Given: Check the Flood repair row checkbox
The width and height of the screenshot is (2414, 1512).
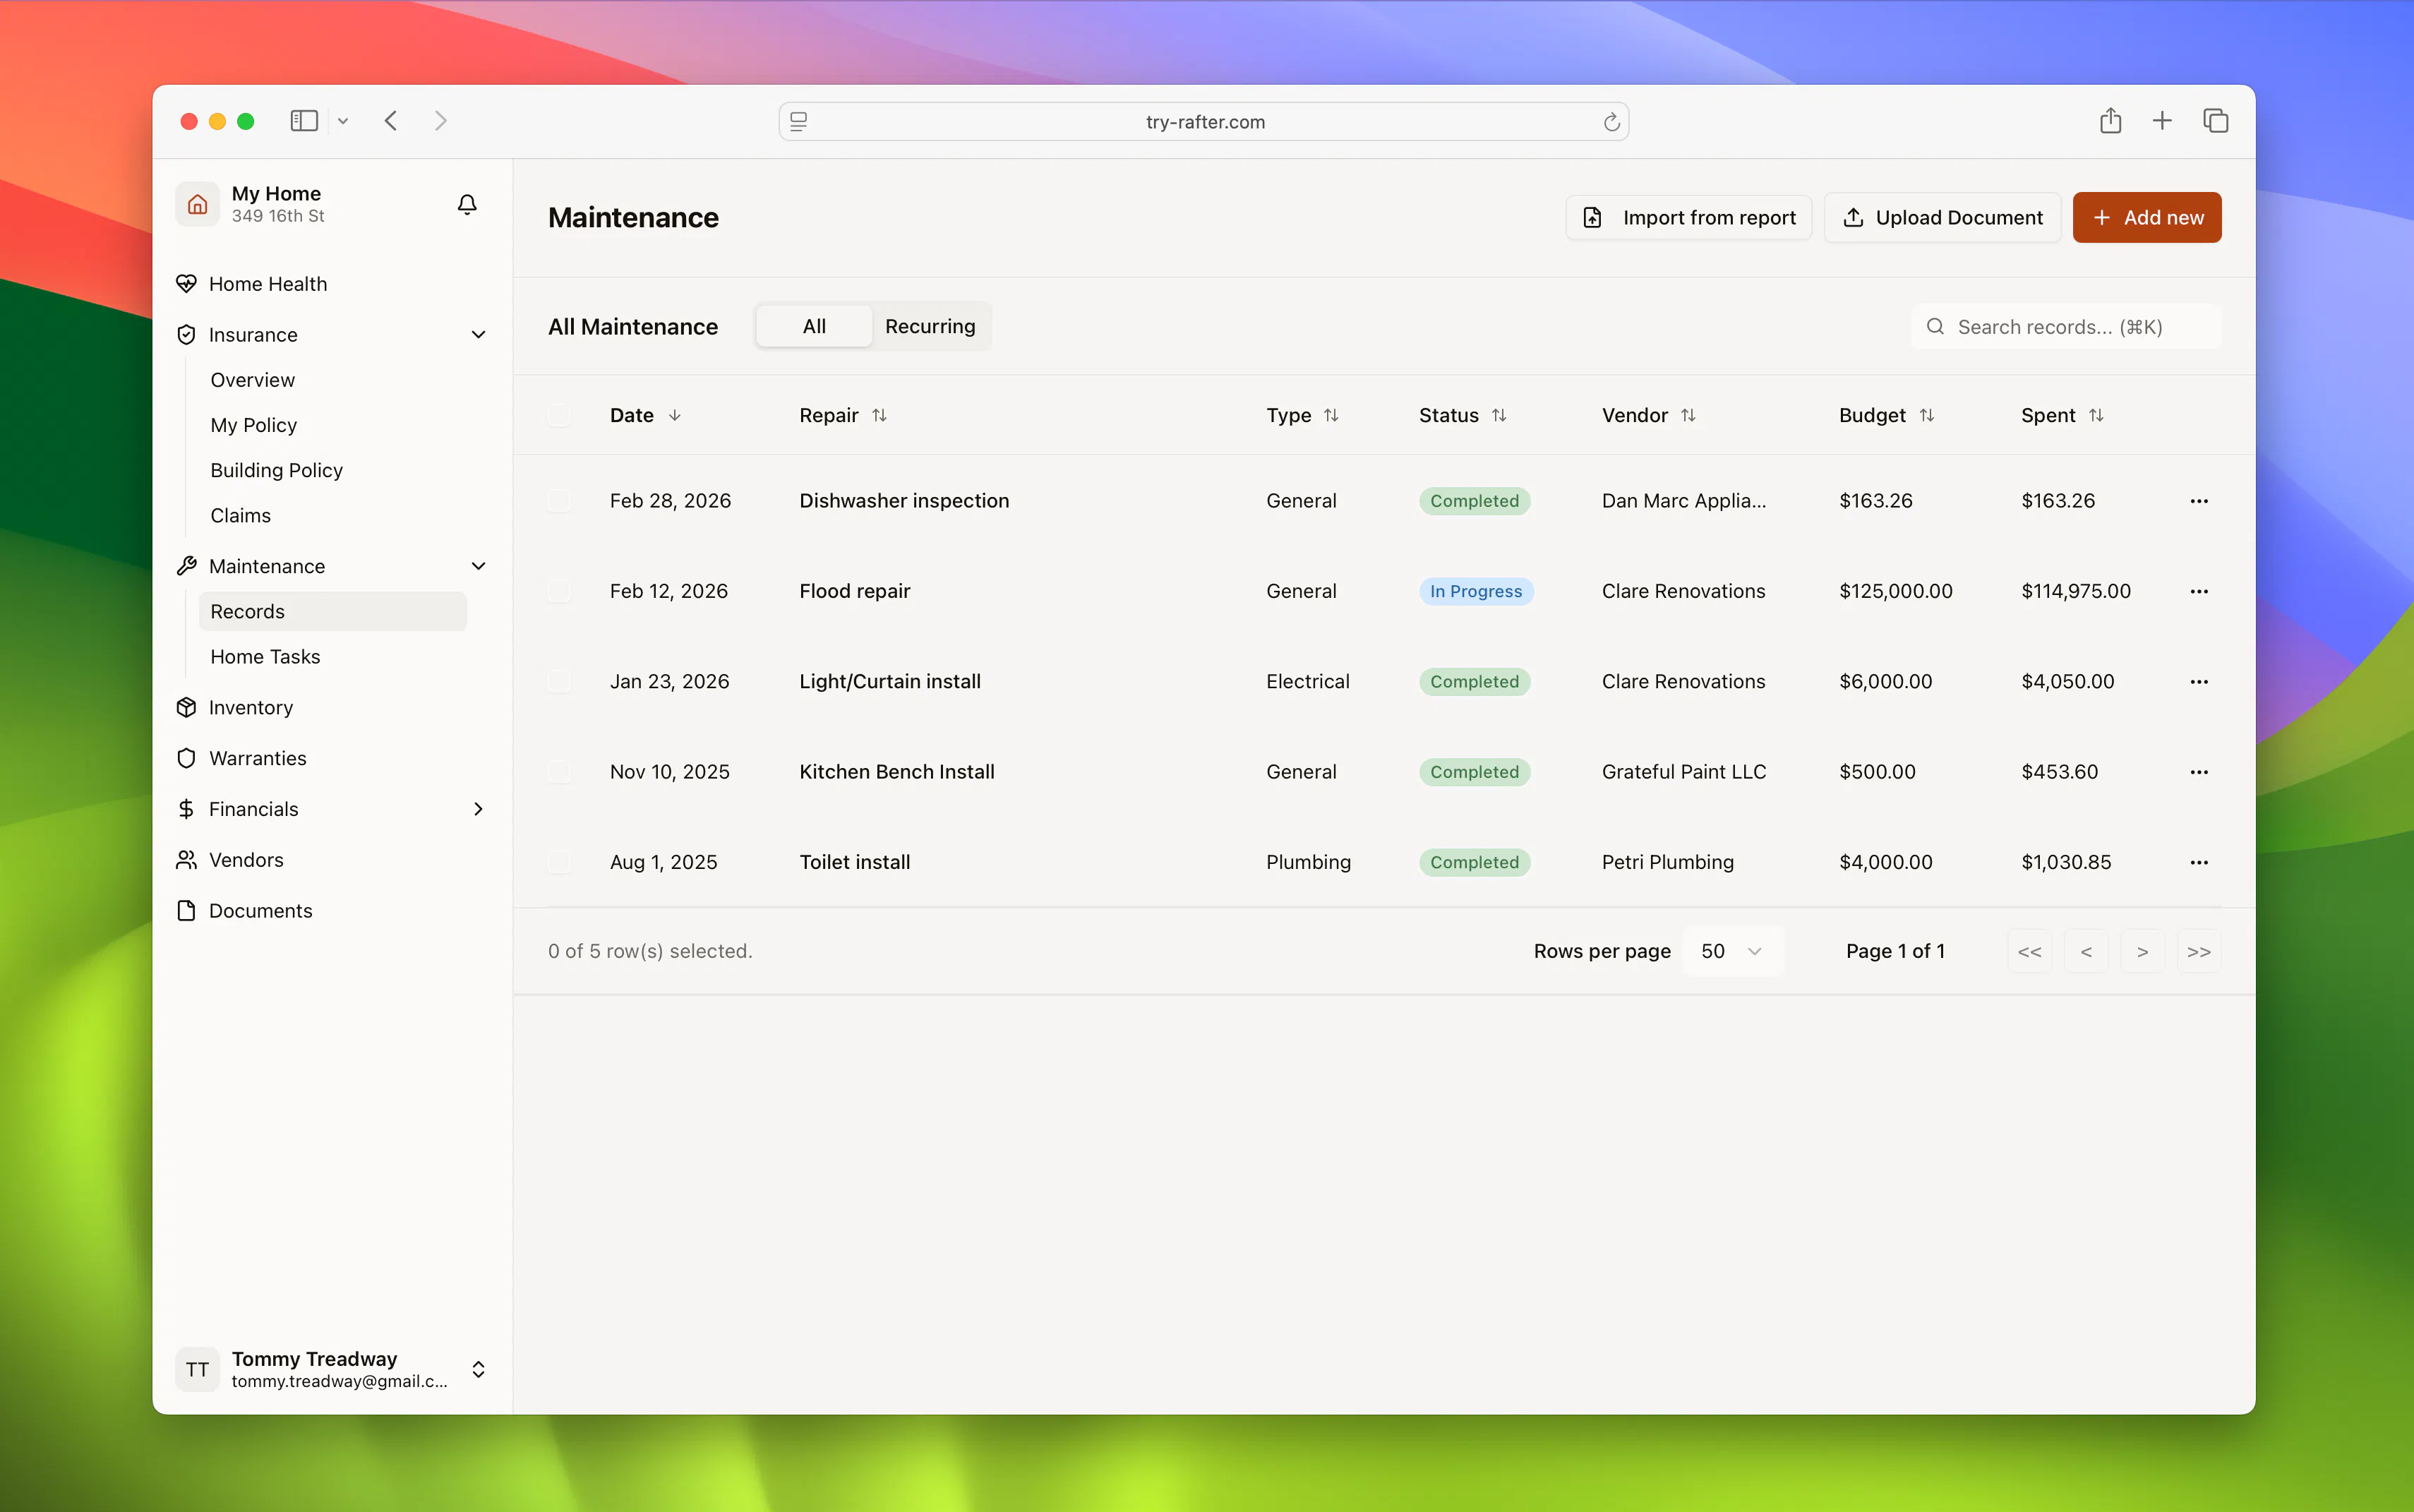Looking at the screenshot, I should click(559, 592).
